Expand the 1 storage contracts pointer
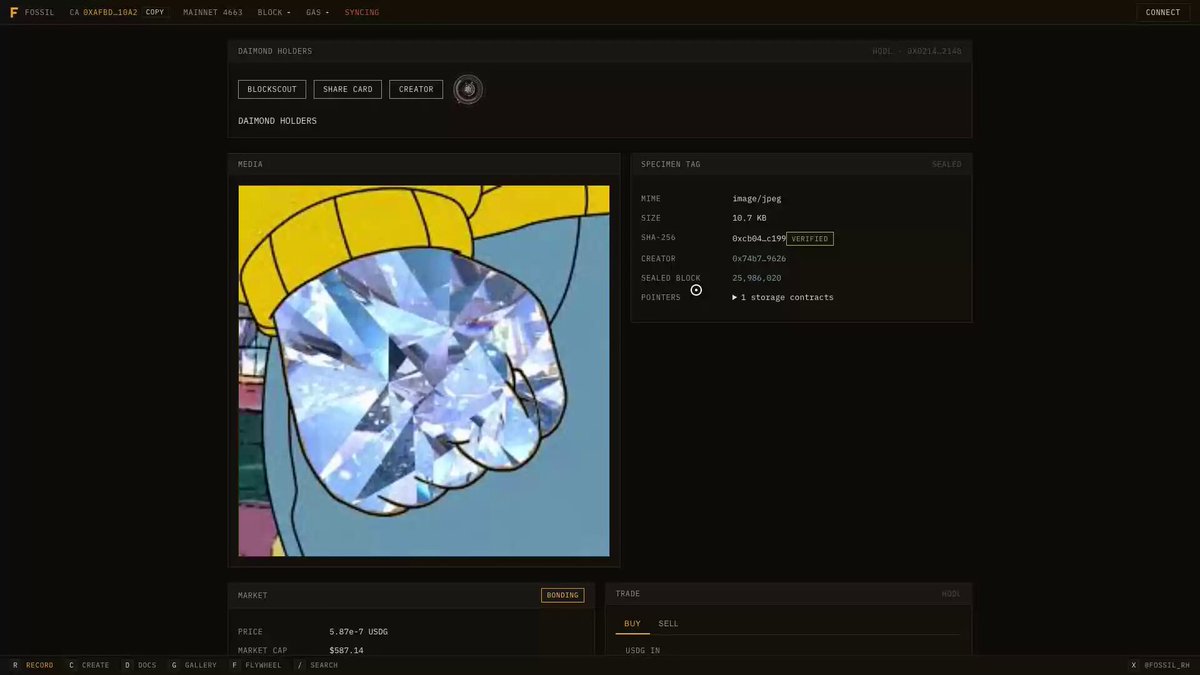Viewport: 1200px width, 675px height. click(783, 297)
